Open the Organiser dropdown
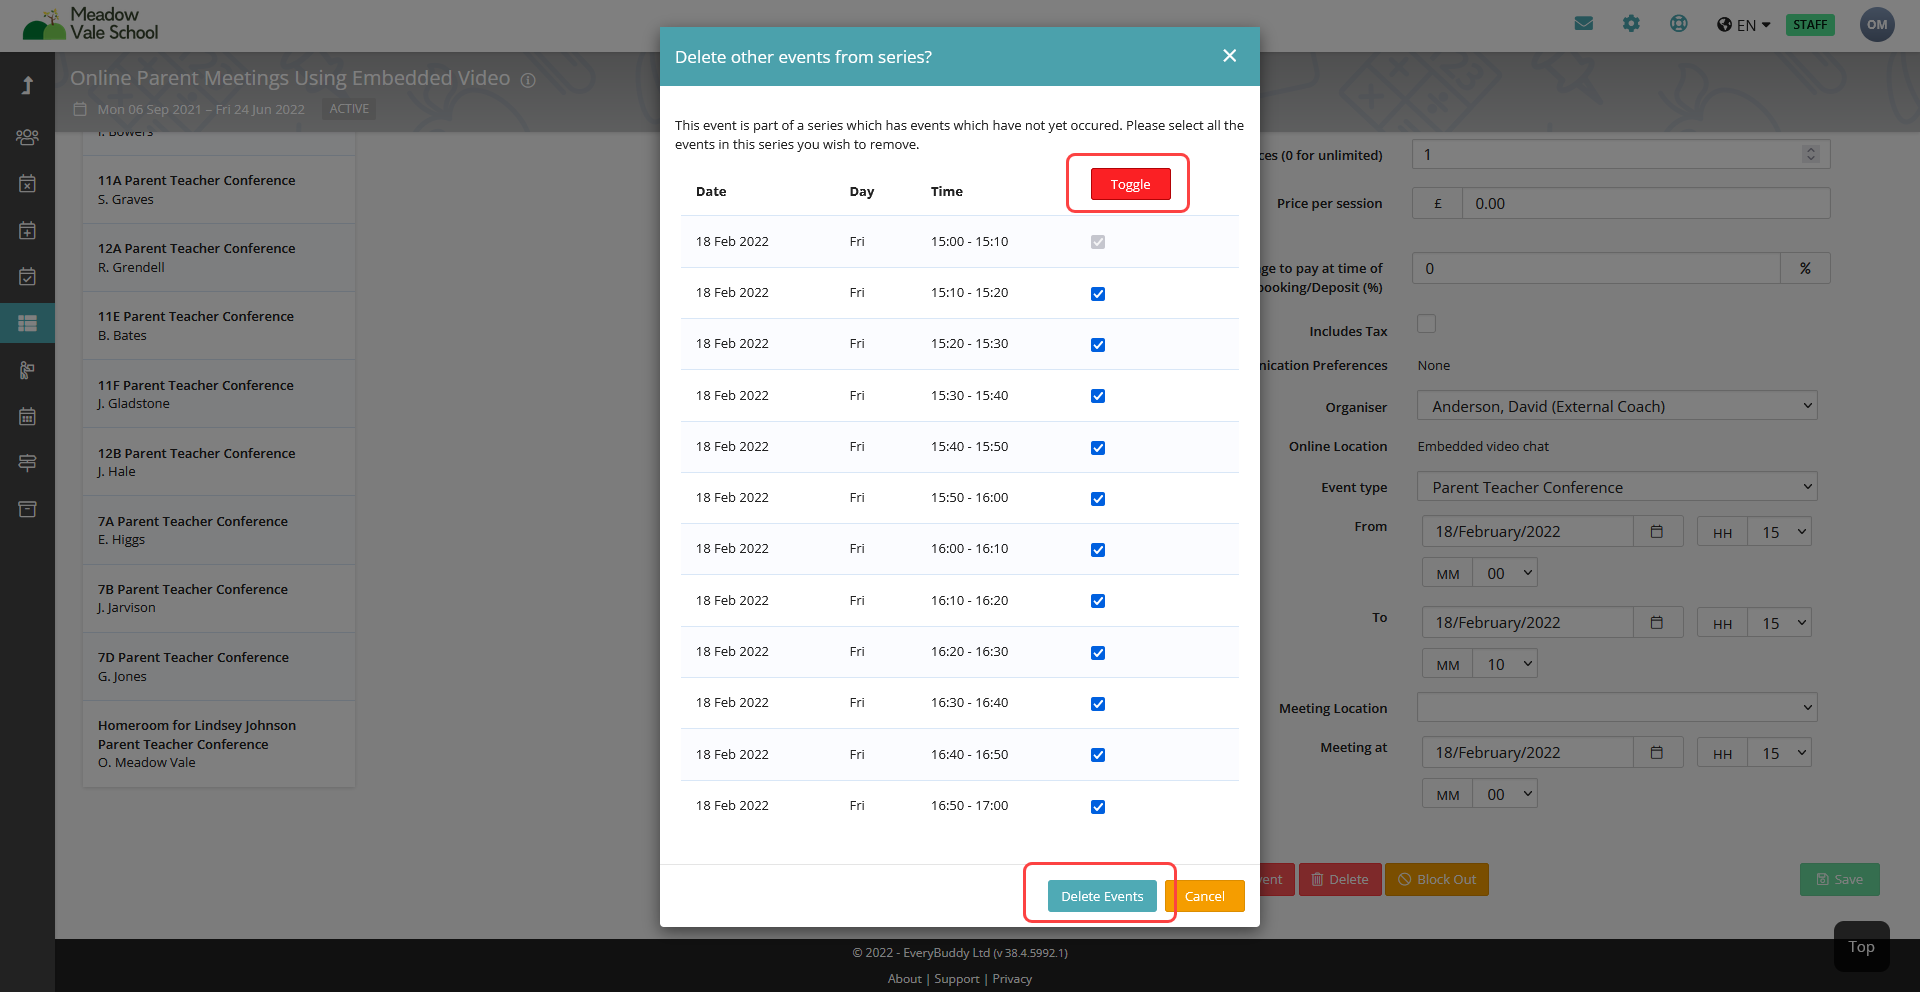 click(1617, 406)
